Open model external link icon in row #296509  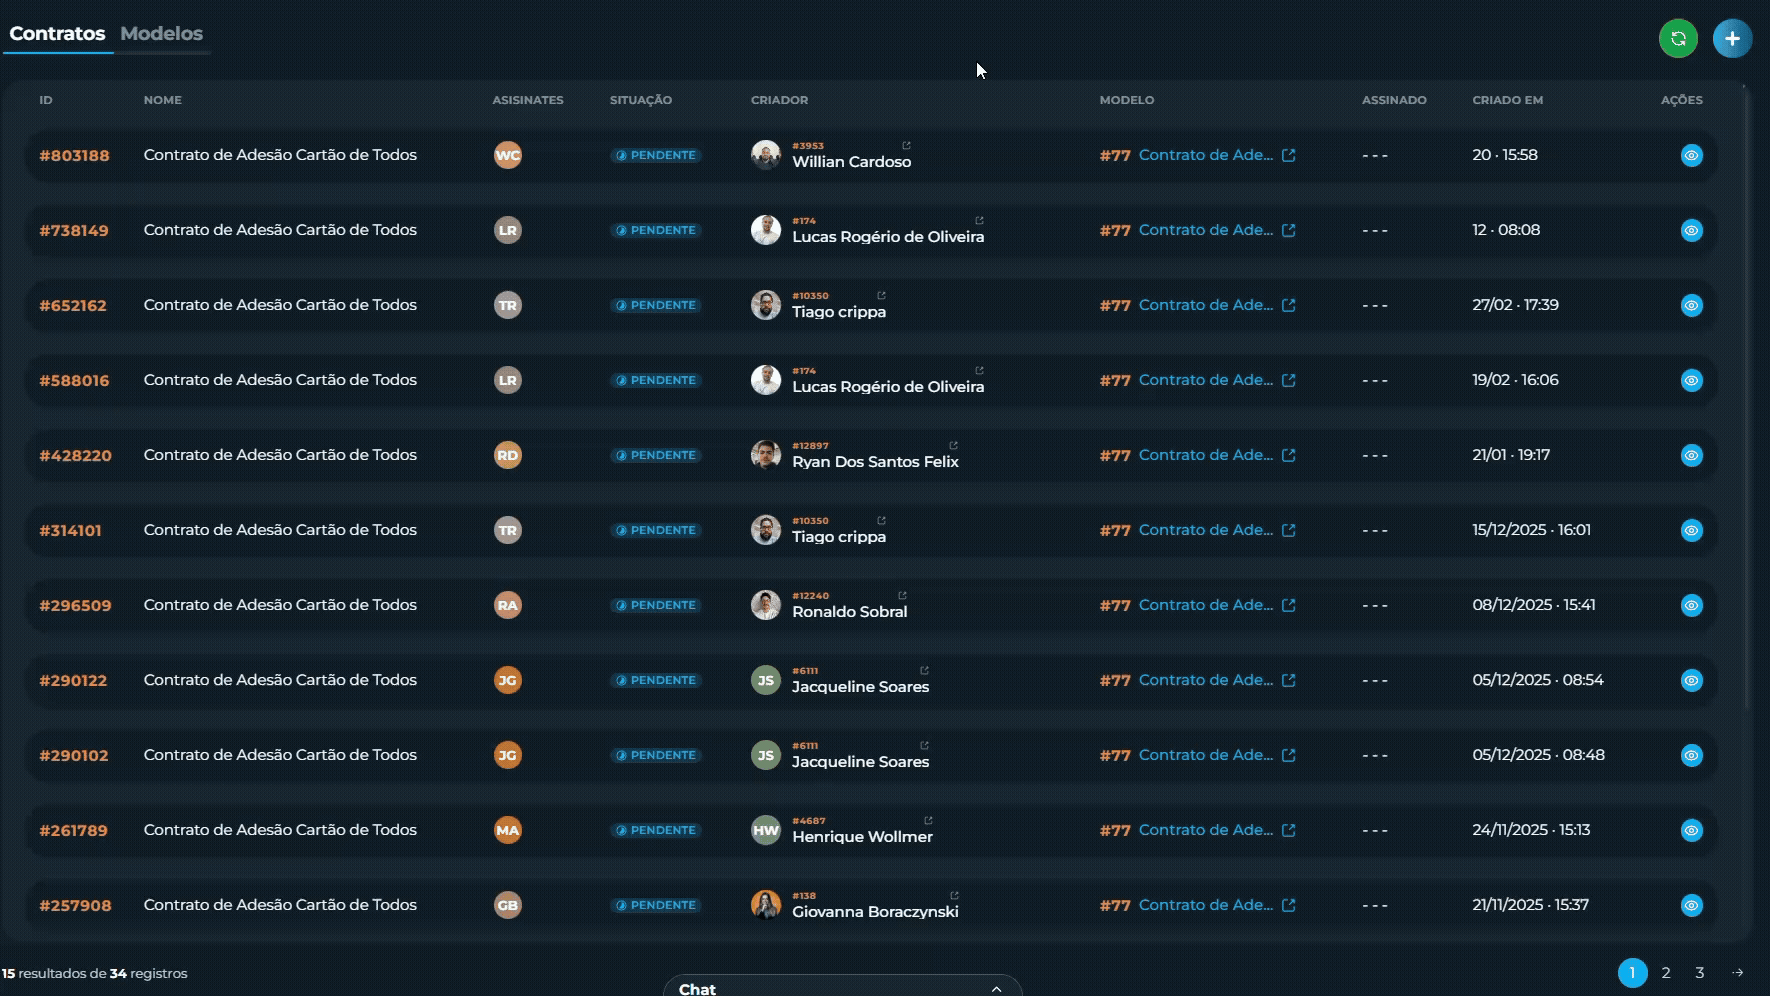coord(1288,605)
